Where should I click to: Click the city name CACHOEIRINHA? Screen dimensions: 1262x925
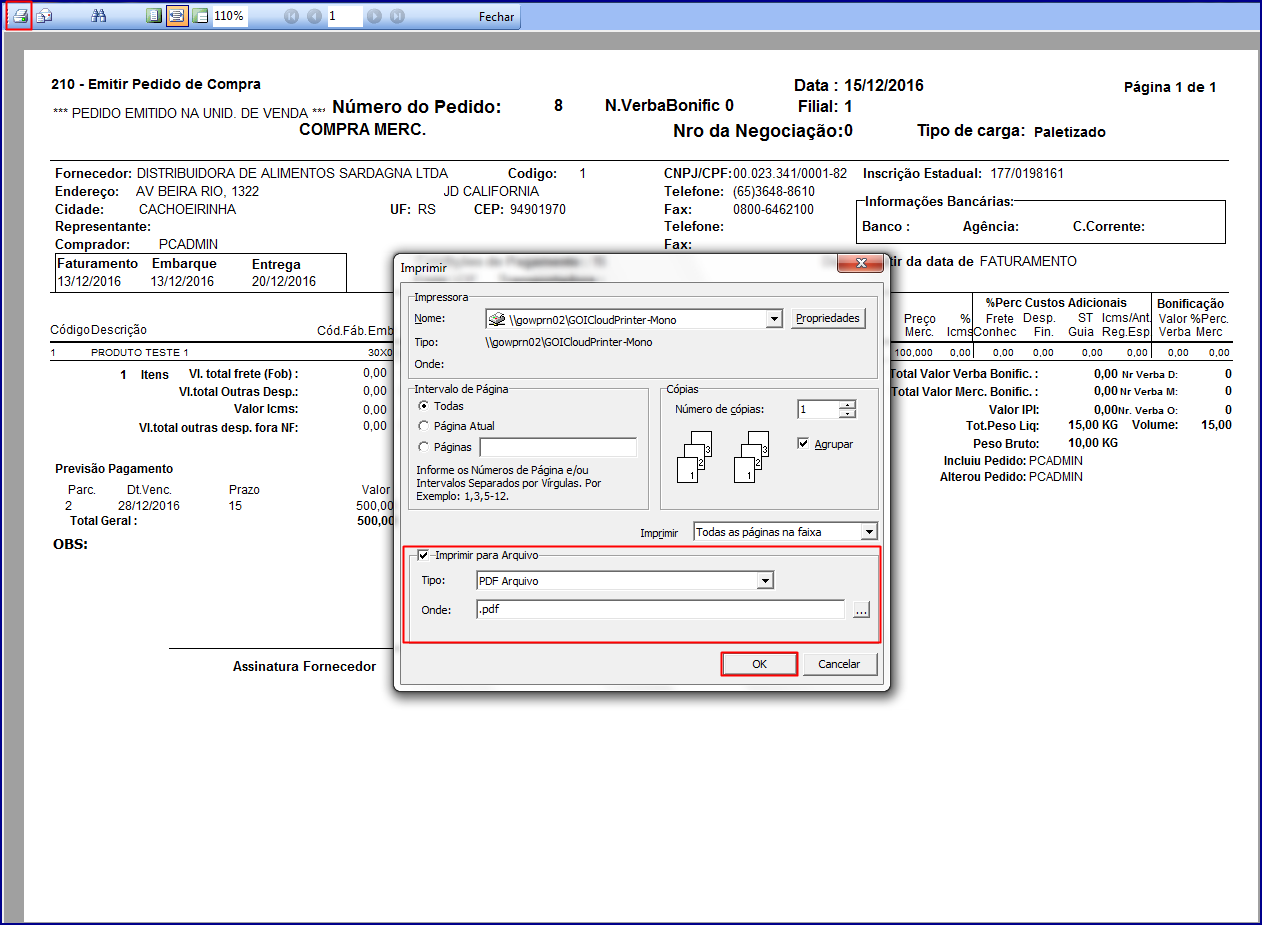point(187,210)
